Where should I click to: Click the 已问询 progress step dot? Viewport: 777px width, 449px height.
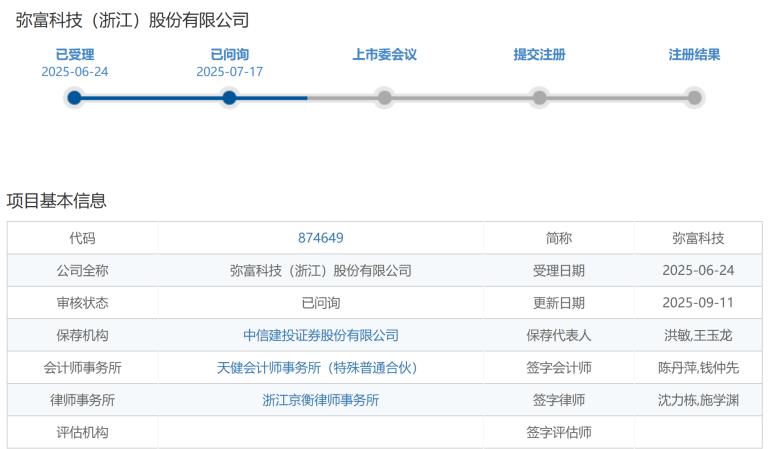(229, 98)
